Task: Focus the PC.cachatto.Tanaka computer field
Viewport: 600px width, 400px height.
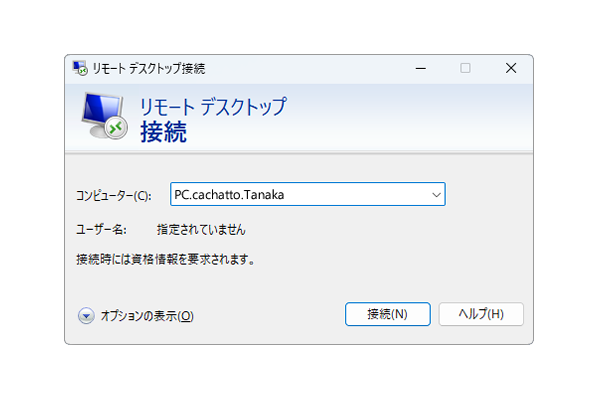Action: [308, 194]
